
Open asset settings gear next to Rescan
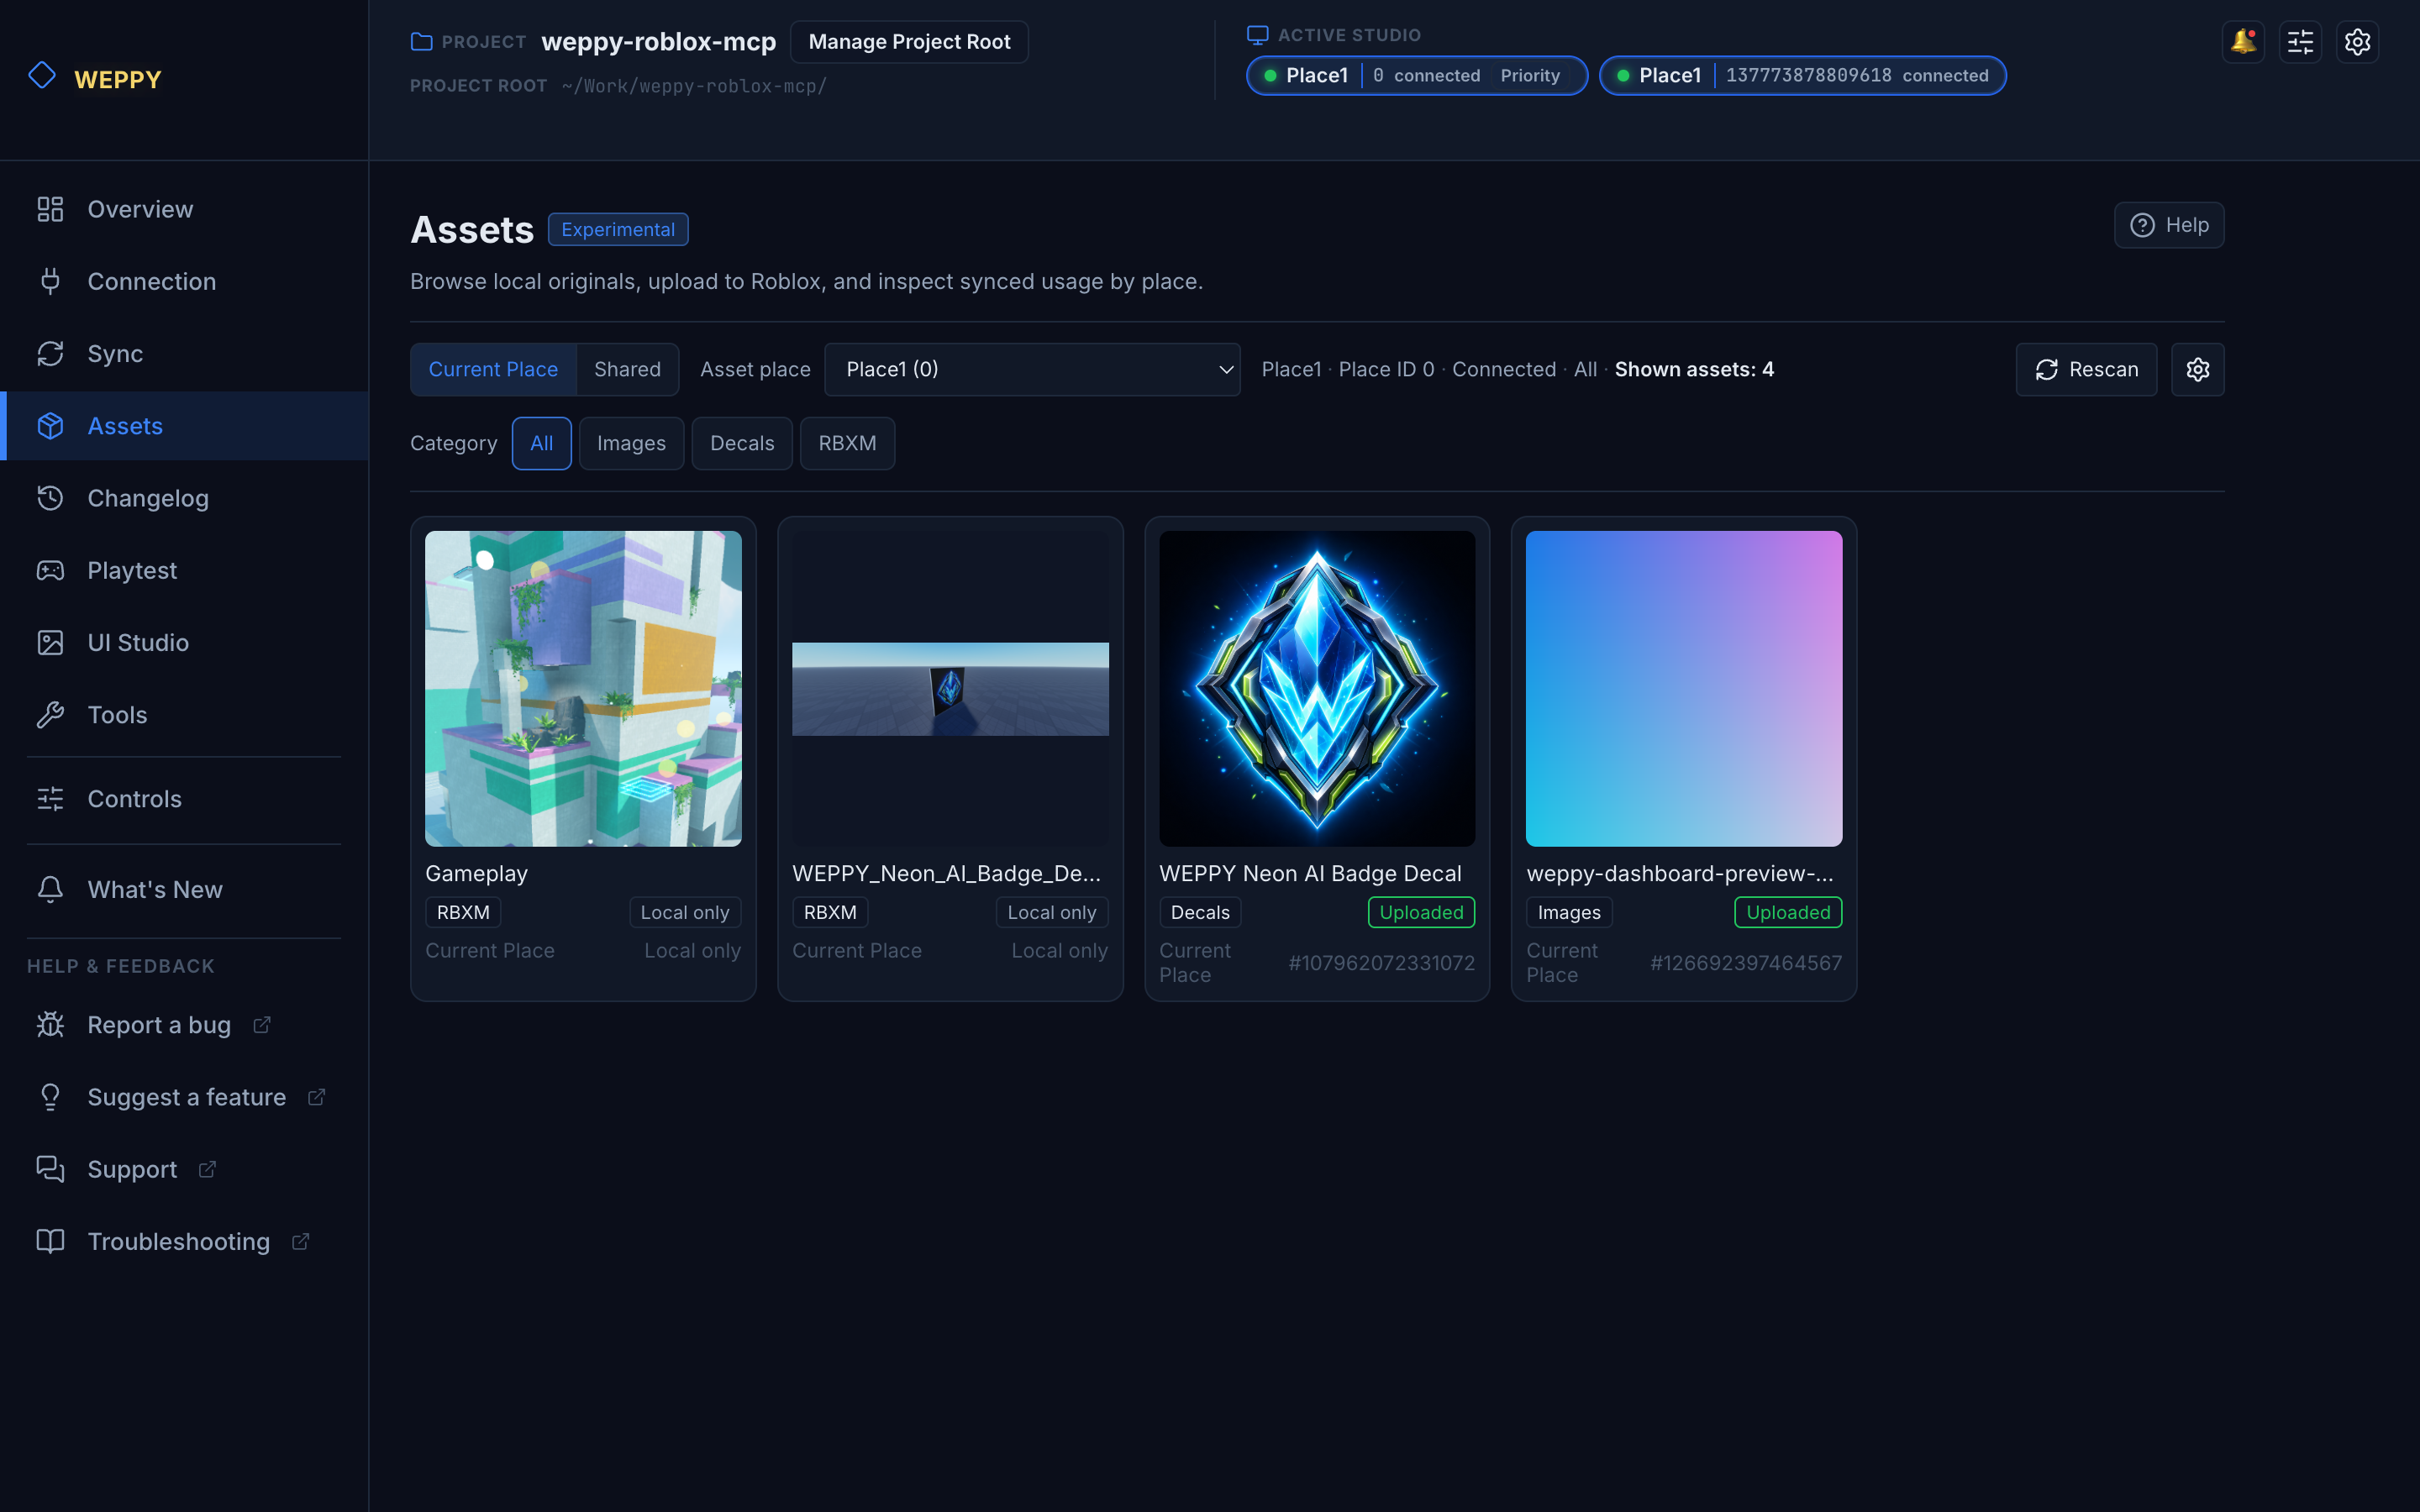[x=2197, y=369]
